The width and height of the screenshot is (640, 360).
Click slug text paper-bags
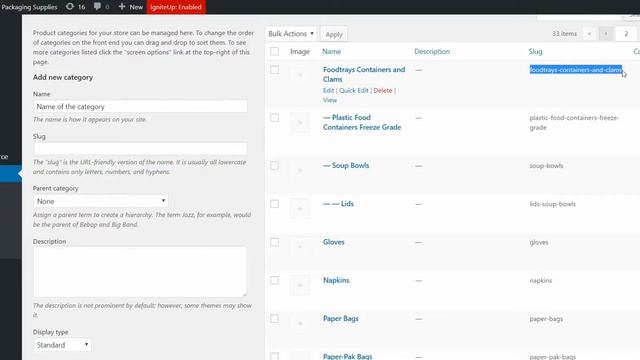(546, 319)
